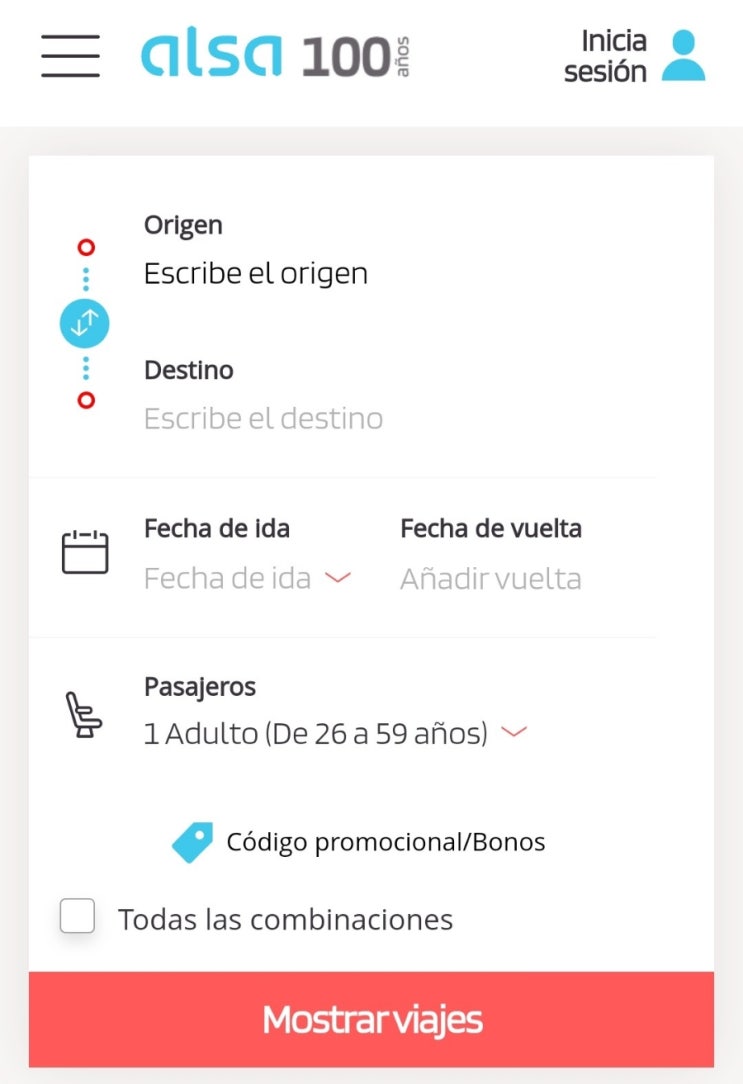Screen dimensions: 743x1084
Task: Select Añadir vuelta return date
Action: click(491, 579)
